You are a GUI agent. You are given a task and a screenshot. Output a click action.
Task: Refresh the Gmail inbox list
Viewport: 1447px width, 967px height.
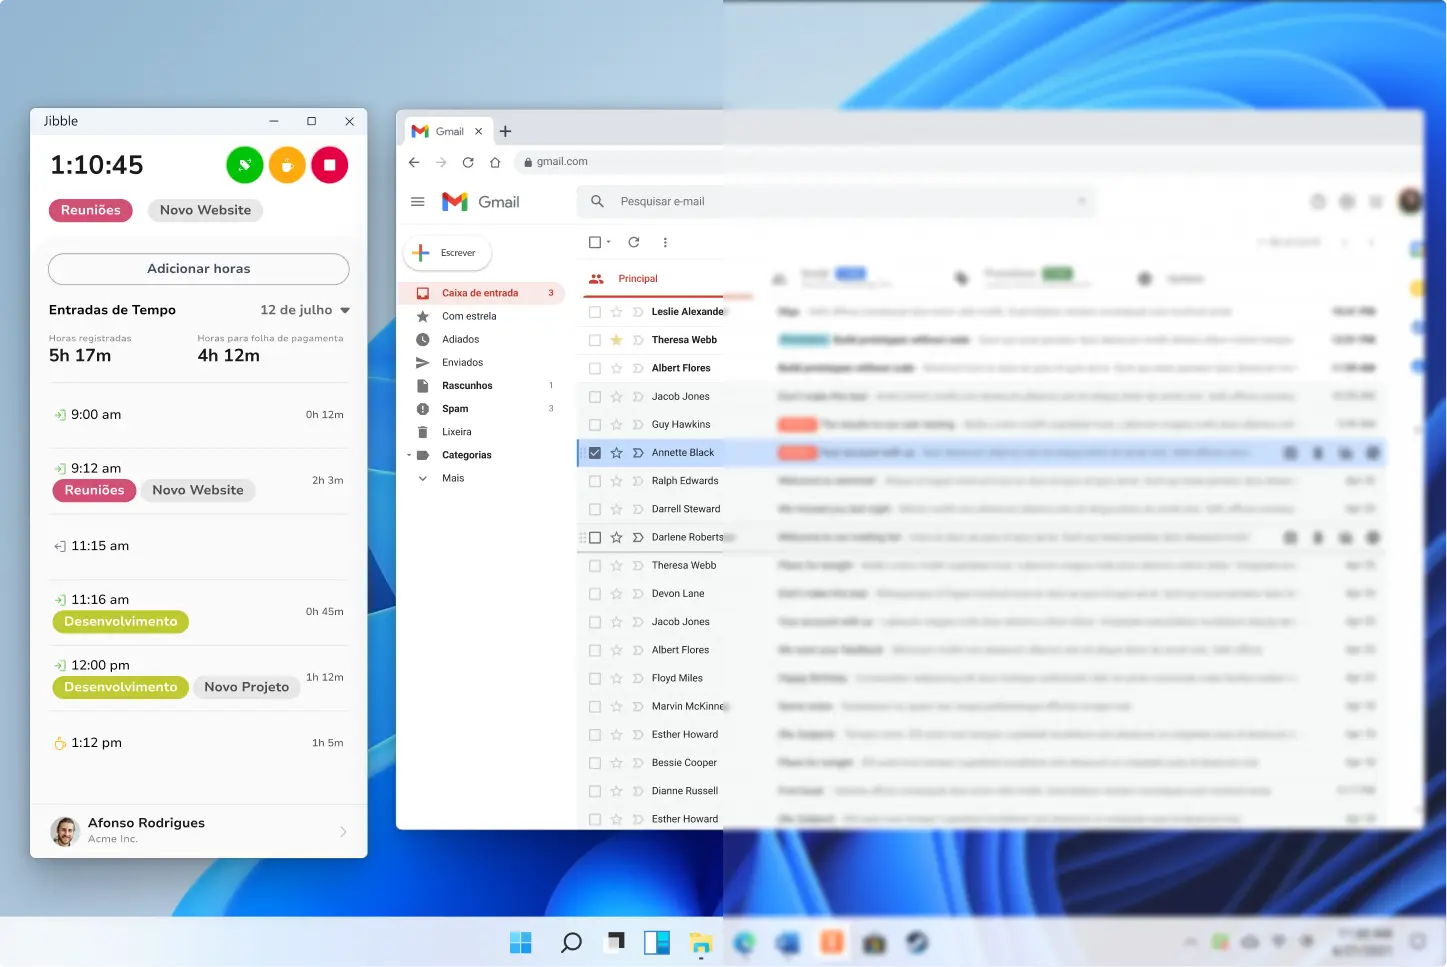pyautogui.click(x=634, y=242)
